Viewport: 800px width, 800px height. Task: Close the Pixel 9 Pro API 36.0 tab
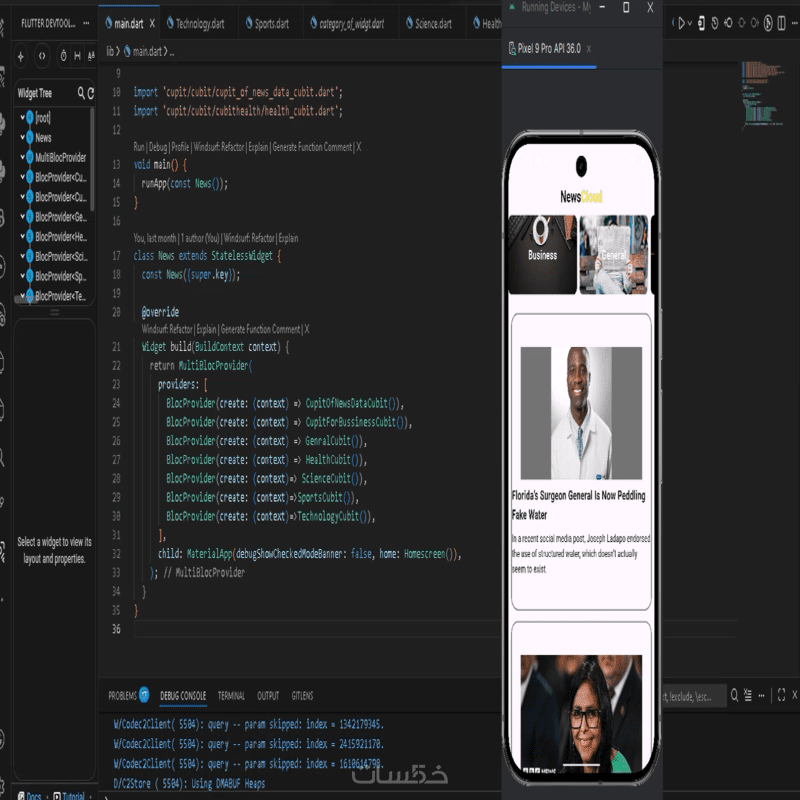(x=589, y=48)
